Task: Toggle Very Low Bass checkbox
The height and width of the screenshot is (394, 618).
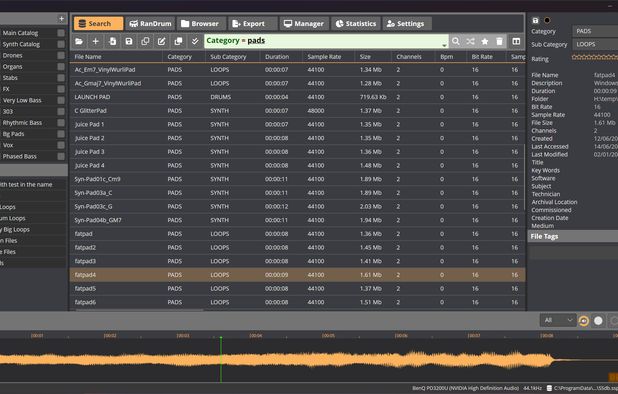Action: 61,100
